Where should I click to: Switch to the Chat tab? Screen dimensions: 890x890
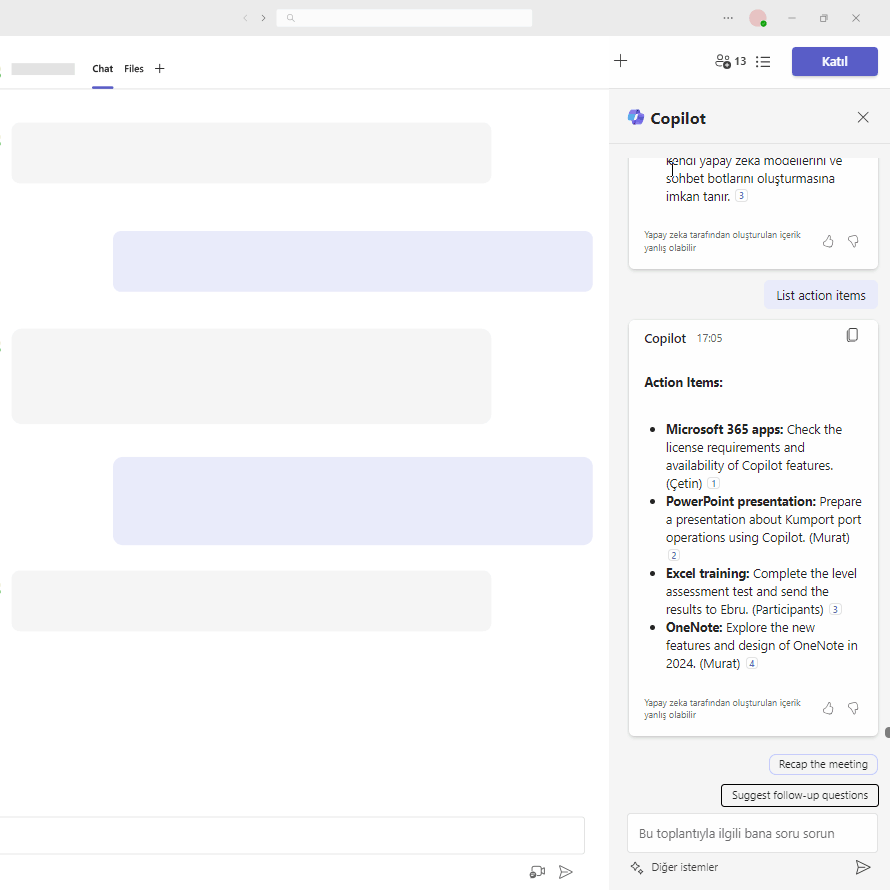103,69
